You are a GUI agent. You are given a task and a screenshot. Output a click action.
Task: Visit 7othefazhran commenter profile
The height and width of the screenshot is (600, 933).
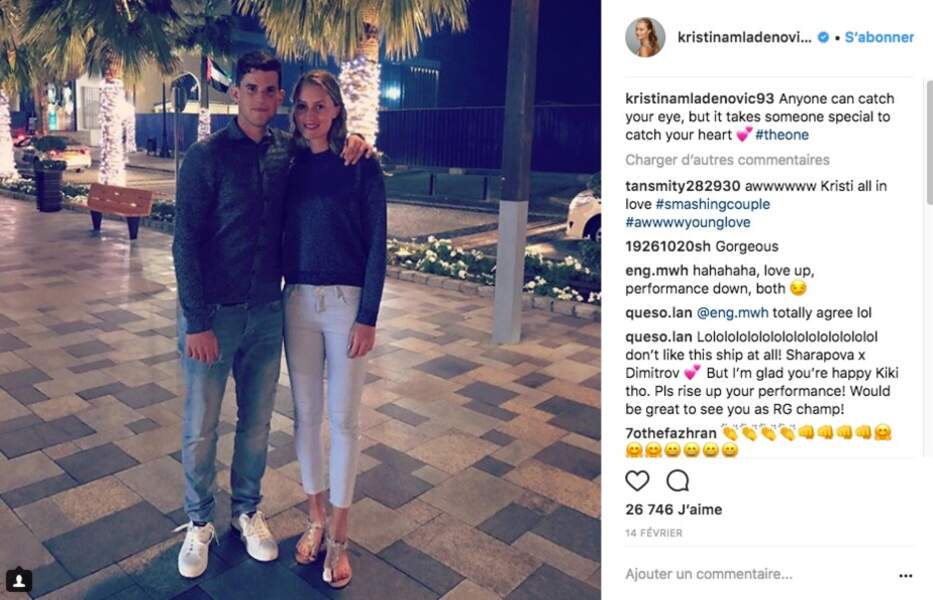click(x=671, y=433)
